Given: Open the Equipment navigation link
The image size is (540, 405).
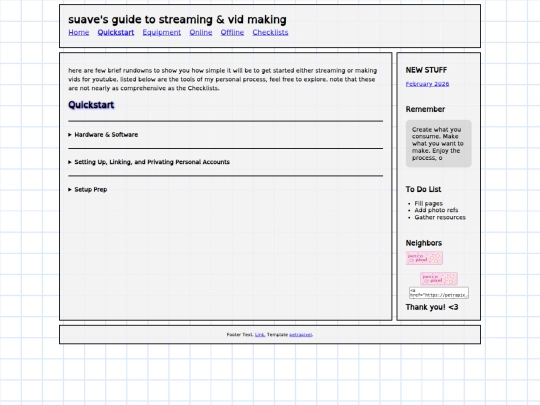Looking at the screenshot, I should coord(162,32).
